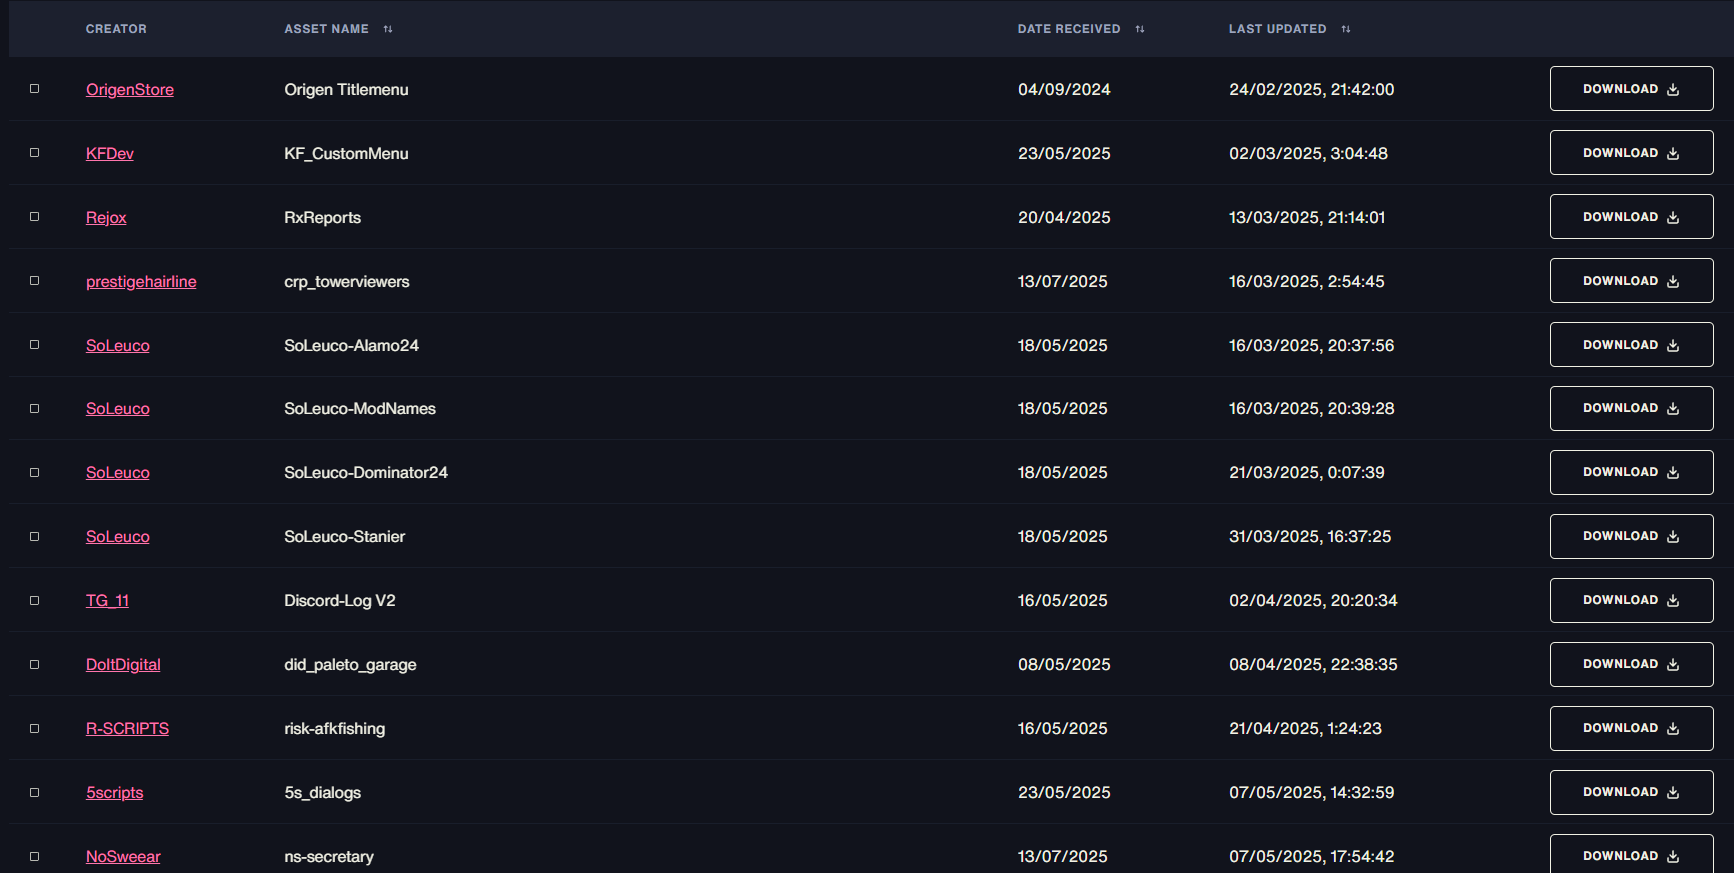The height and width of the screenshot is (873, 1734).
Task: Open the NoSweear creator link
Action: point(123,857)
